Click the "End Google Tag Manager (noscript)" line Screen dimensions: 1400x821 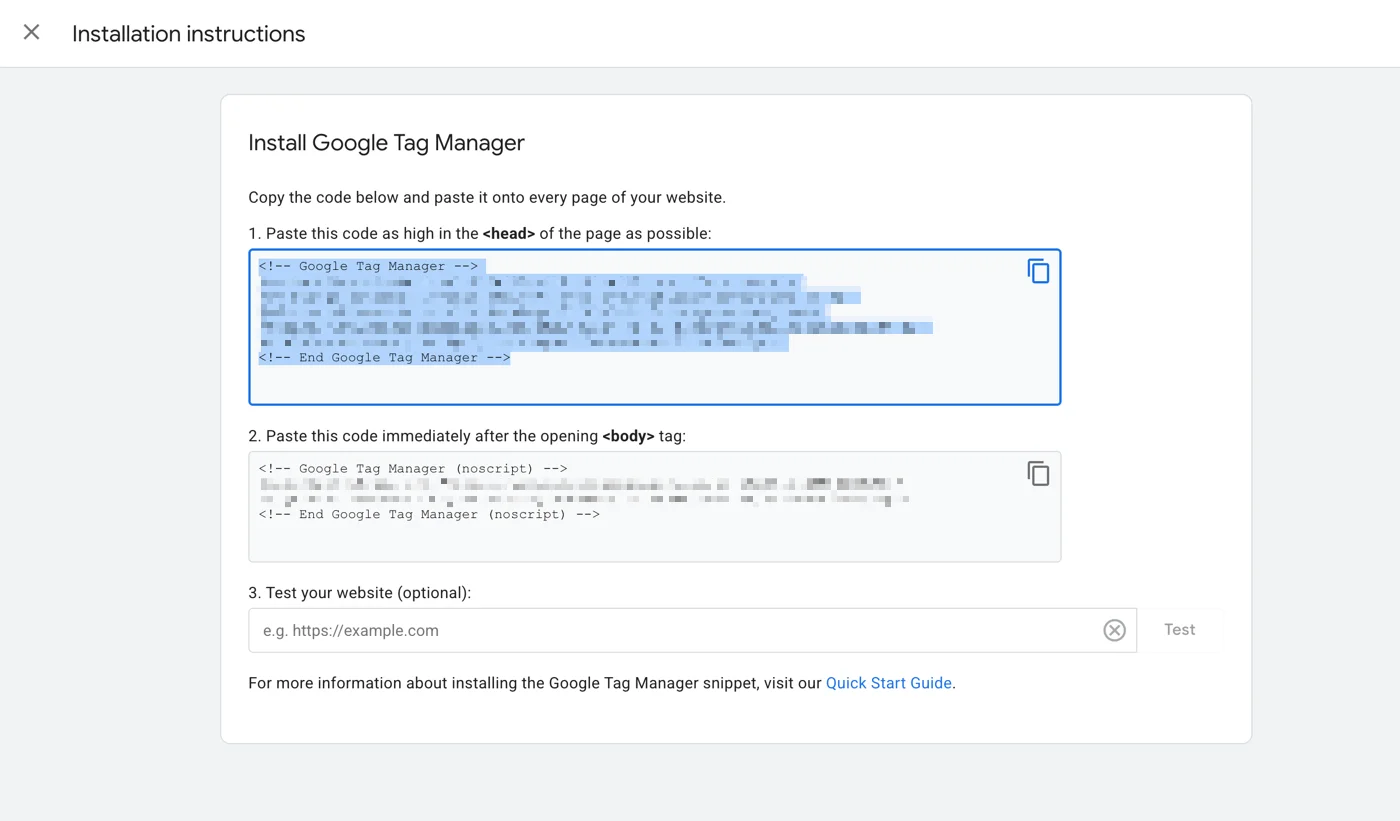pyautogui.click(x=428, y=515)
